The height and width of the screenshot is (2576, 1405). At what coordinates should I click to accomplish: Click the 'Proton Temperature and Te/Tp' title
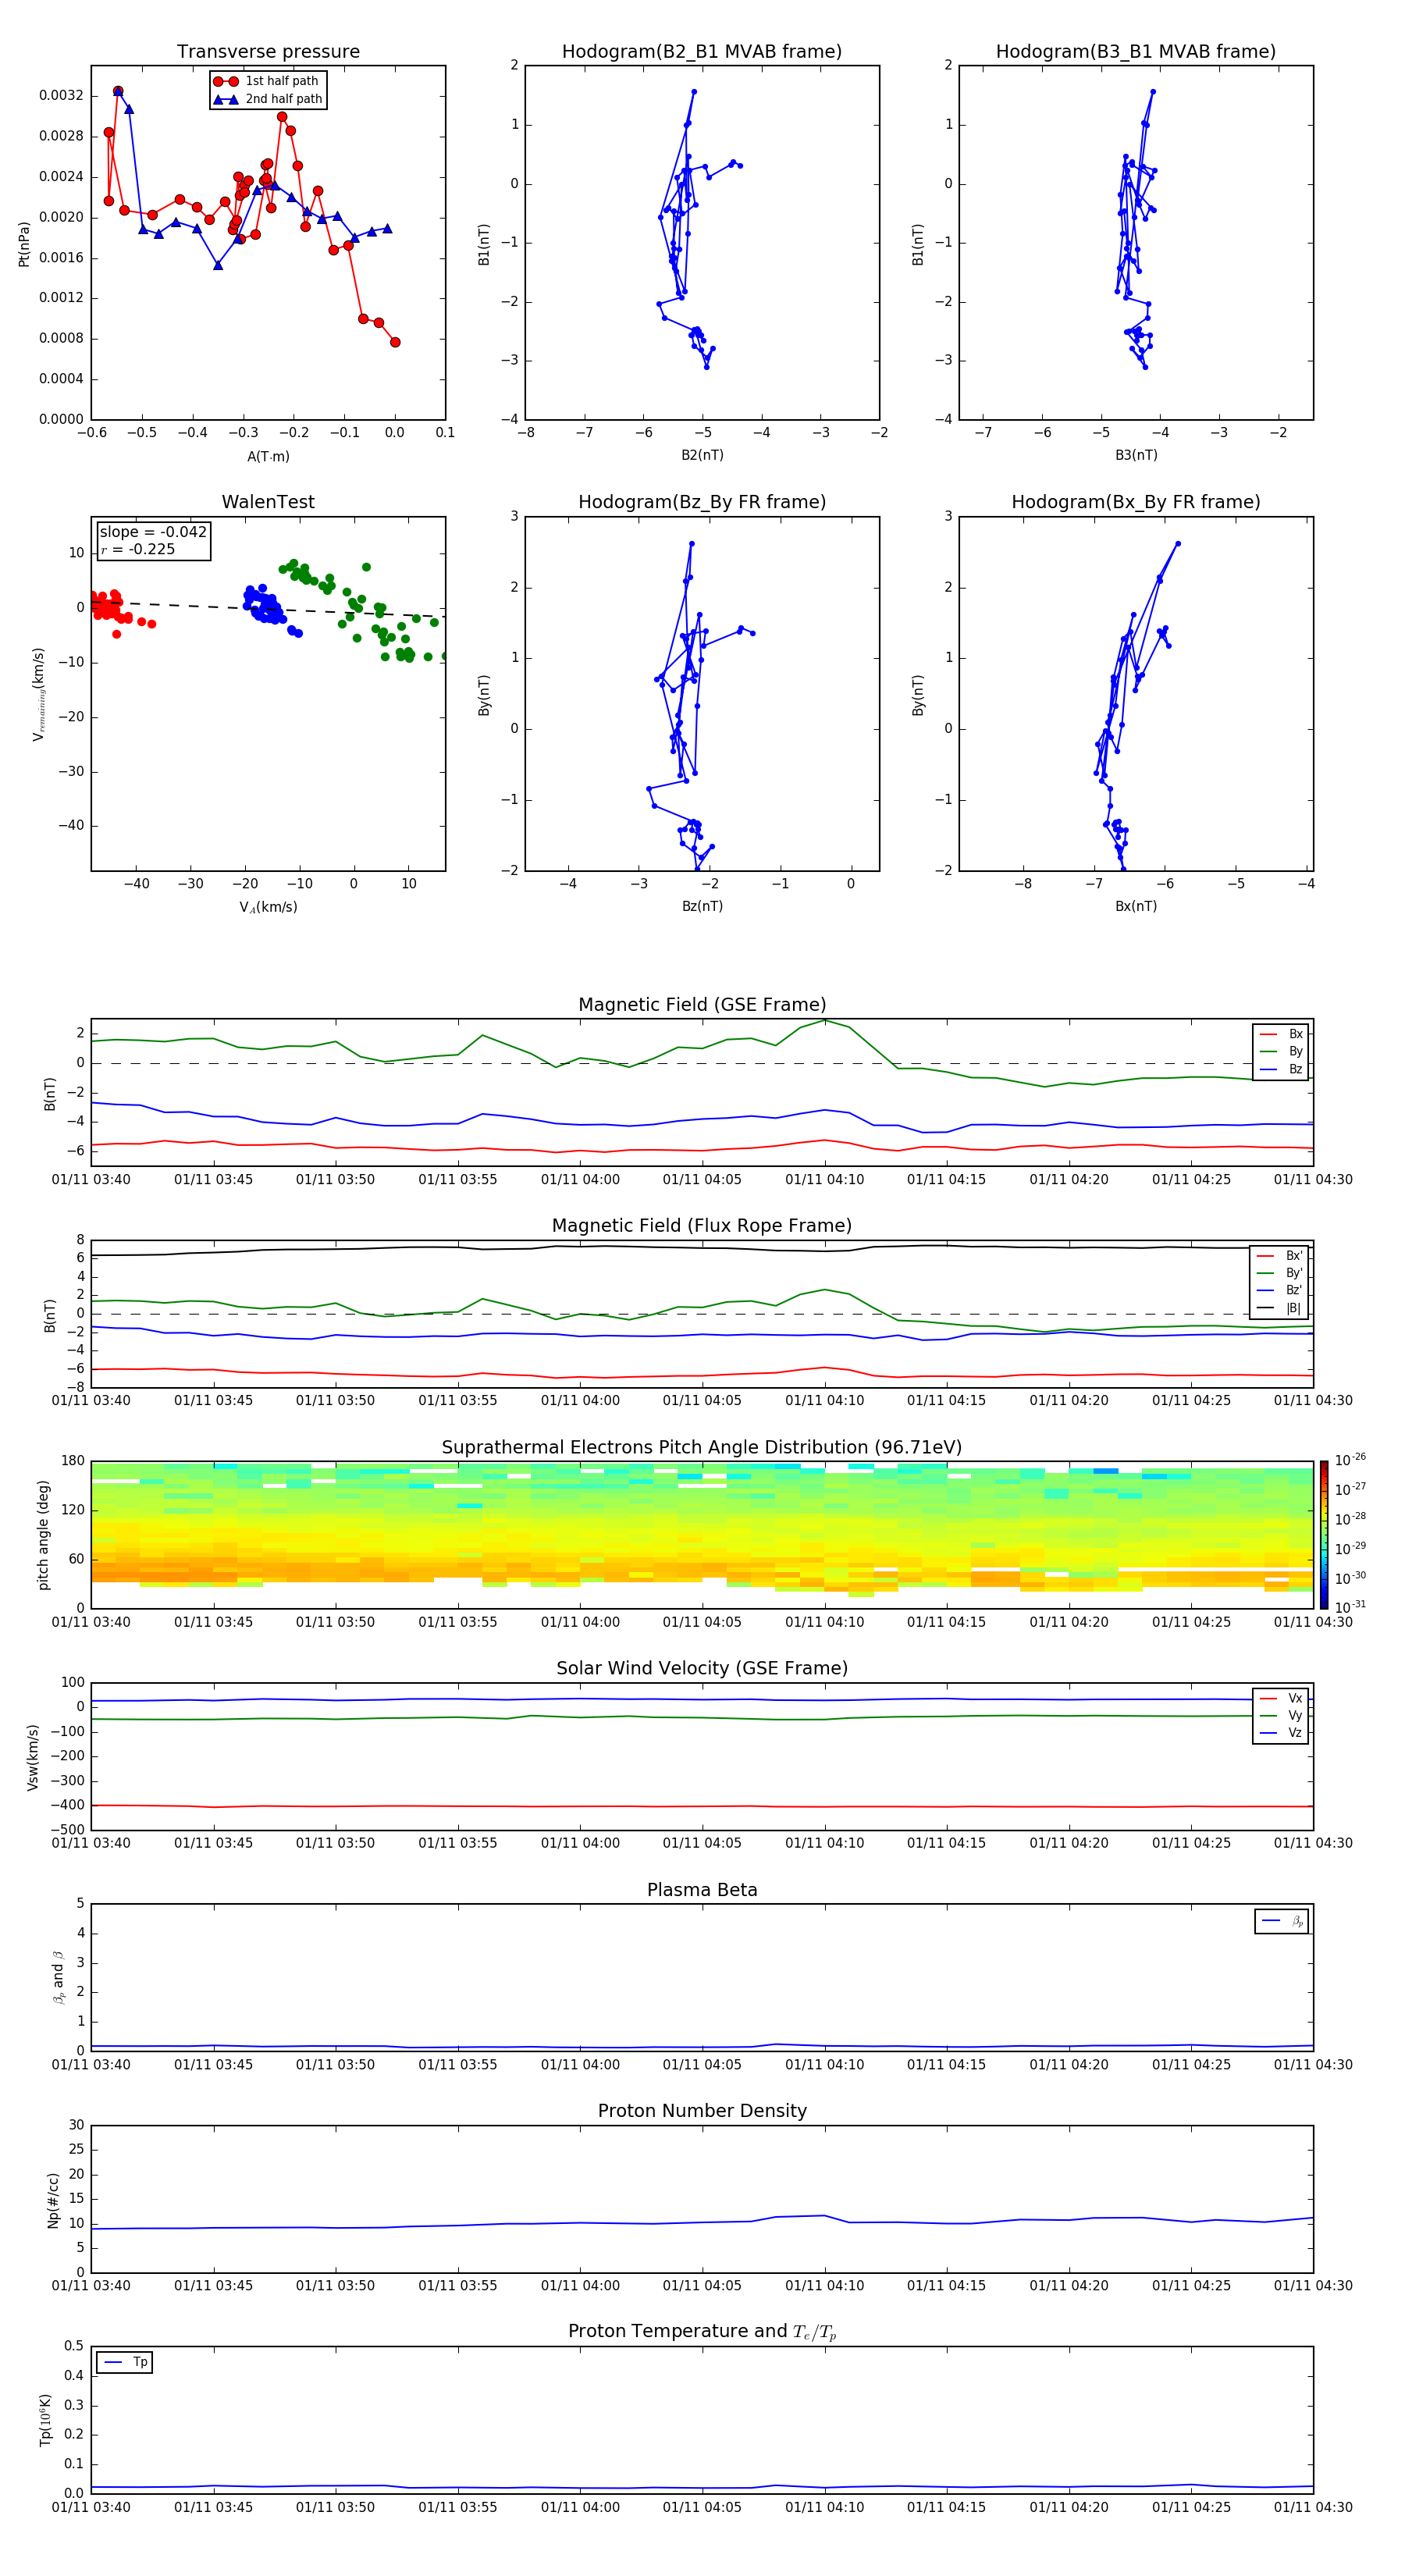pos(702,2332)
